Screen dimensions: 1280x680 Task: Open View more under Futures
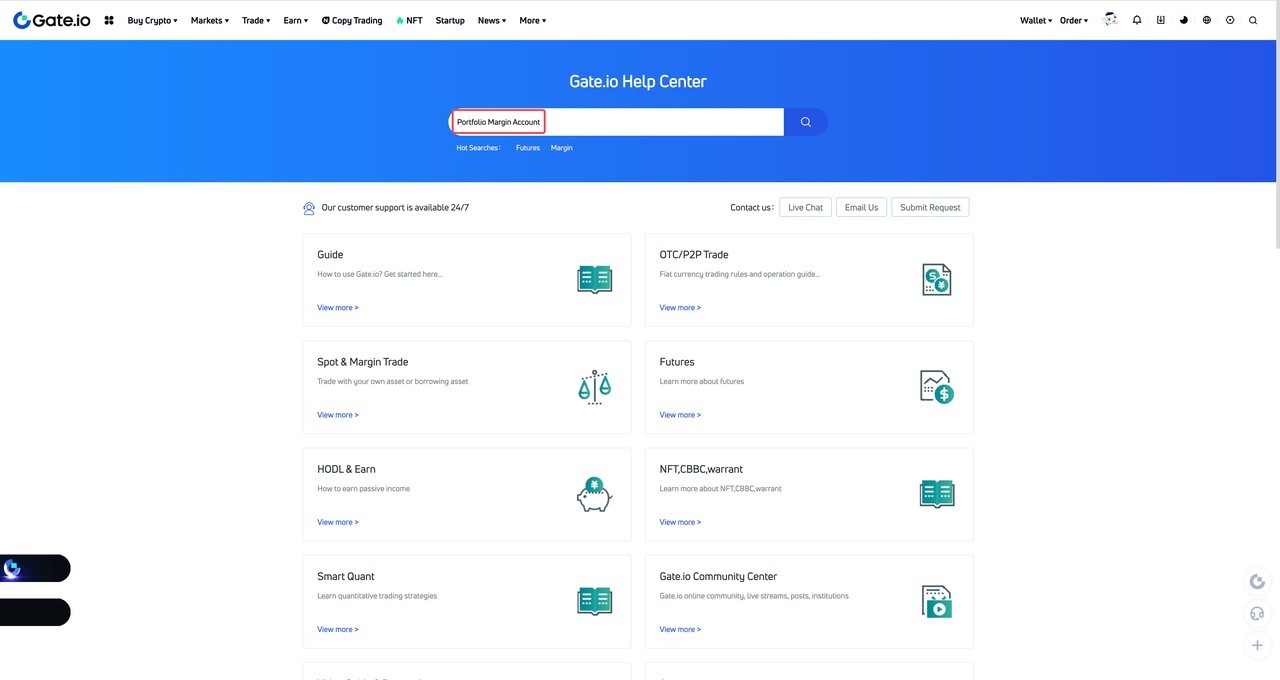[680, 415]
